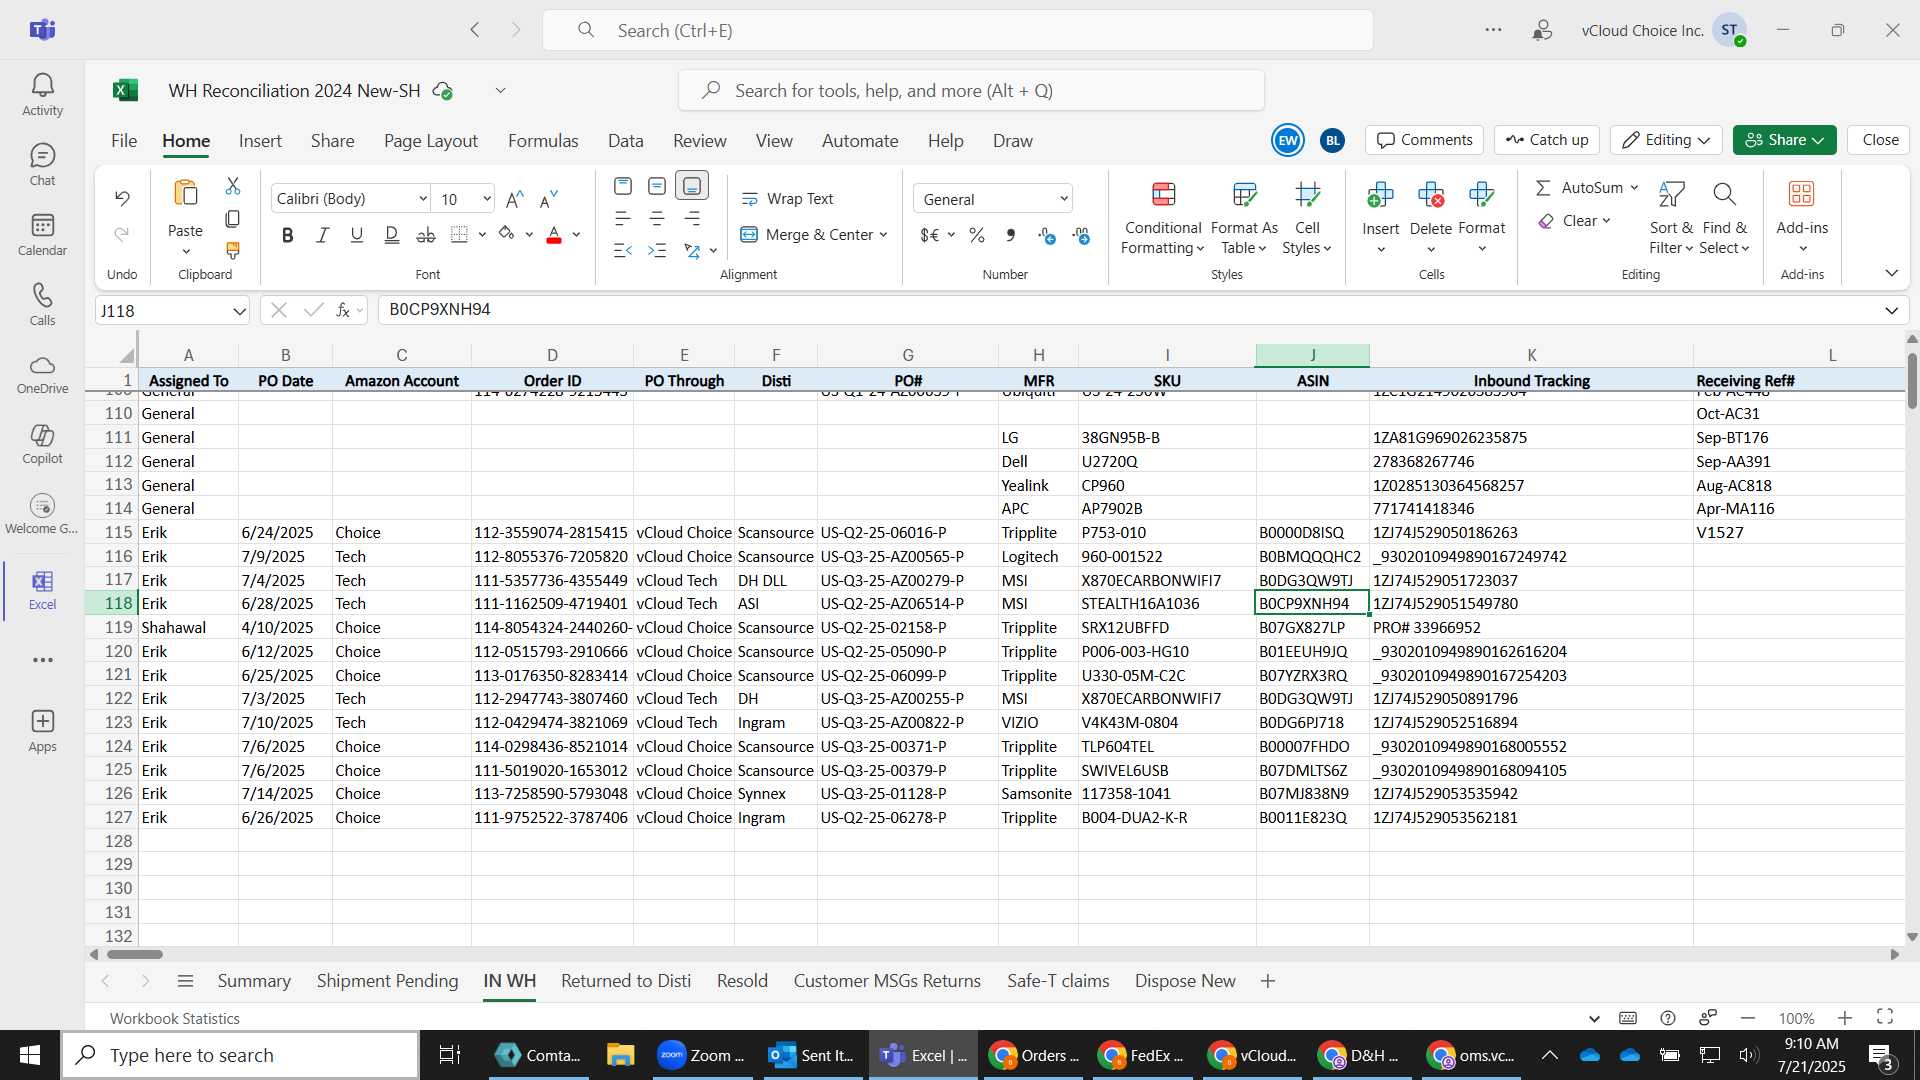Apply the fill color bucket

click(507, 235)
